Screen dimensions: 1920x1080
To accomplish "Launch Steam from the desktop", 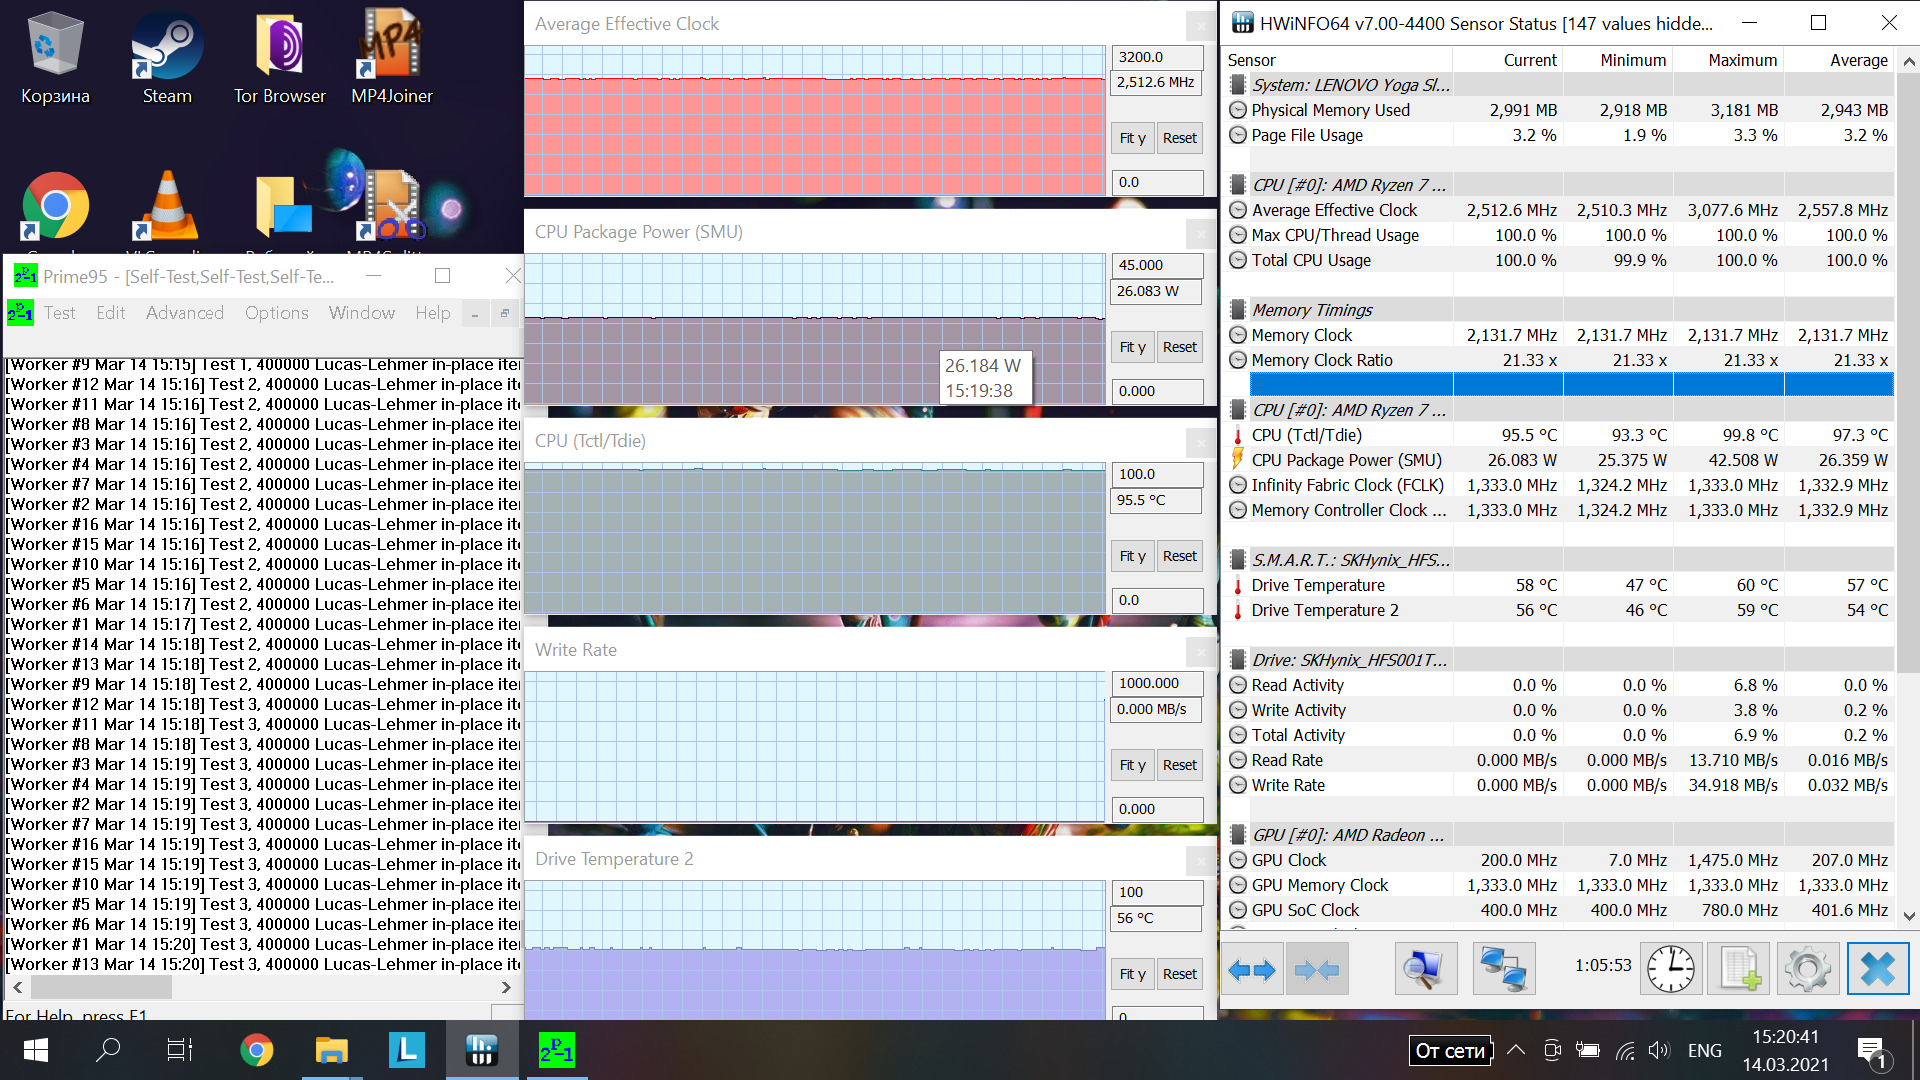I will coord(167,58).
